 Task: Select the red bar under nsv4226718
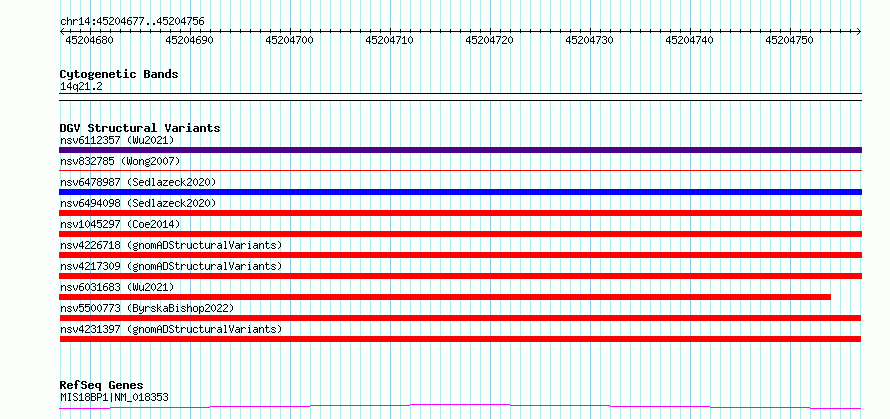460,255
